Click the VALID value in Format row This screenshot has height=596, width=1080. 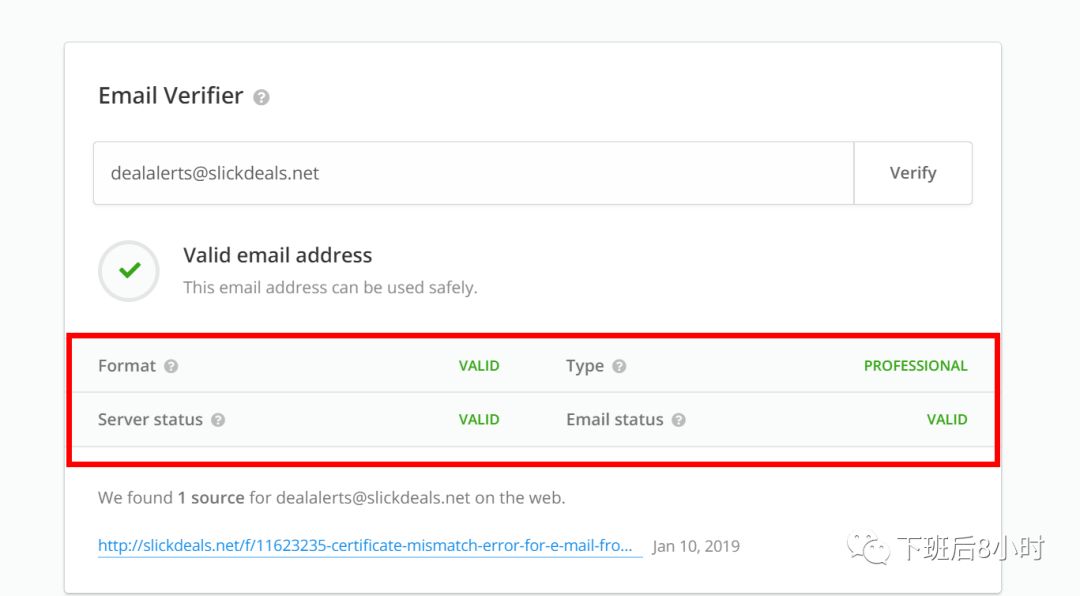tap(479, 366)
